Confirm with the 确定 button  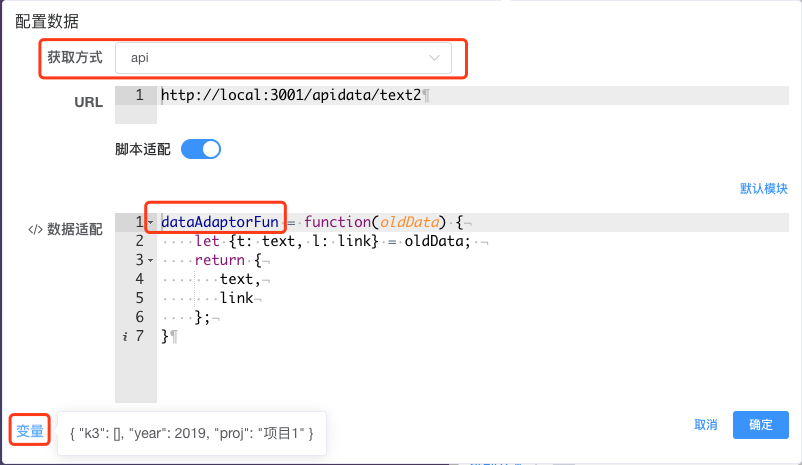point(760,425)
